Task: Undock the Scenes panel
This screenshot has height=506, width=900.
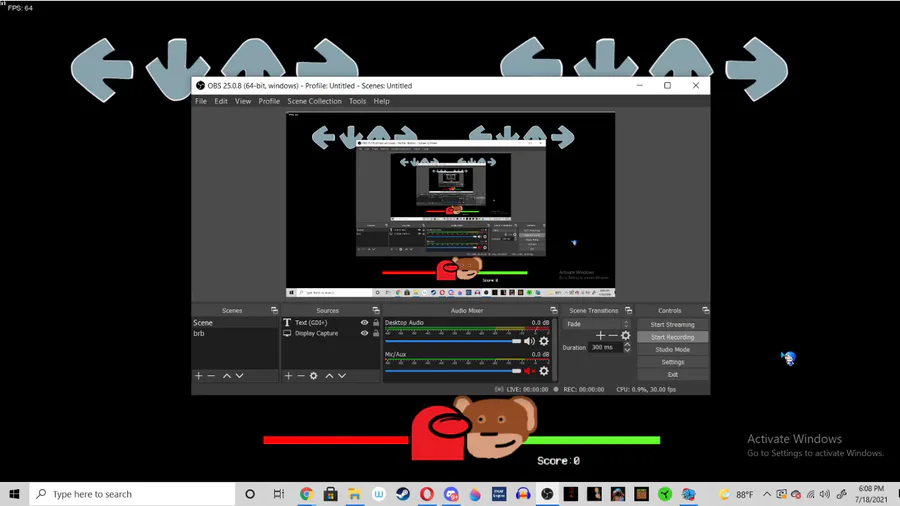Action: click(274, 310)
